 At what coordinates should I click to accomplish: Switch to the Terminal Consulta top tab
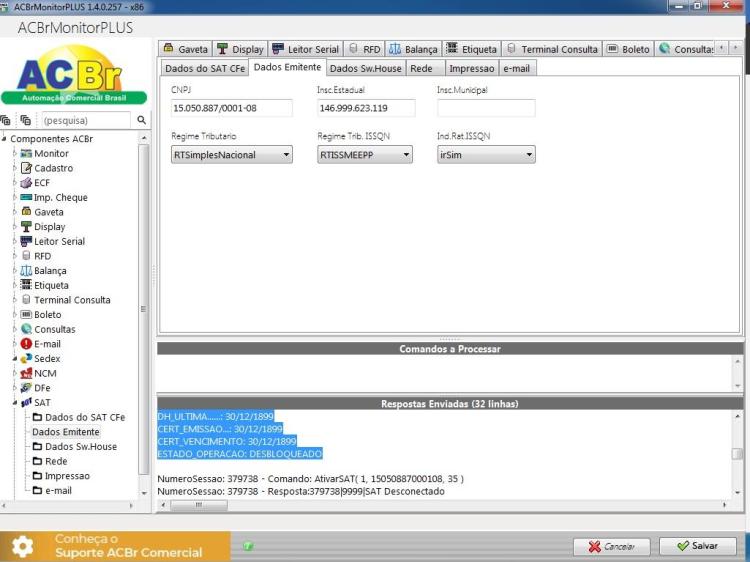coord(552,49)
